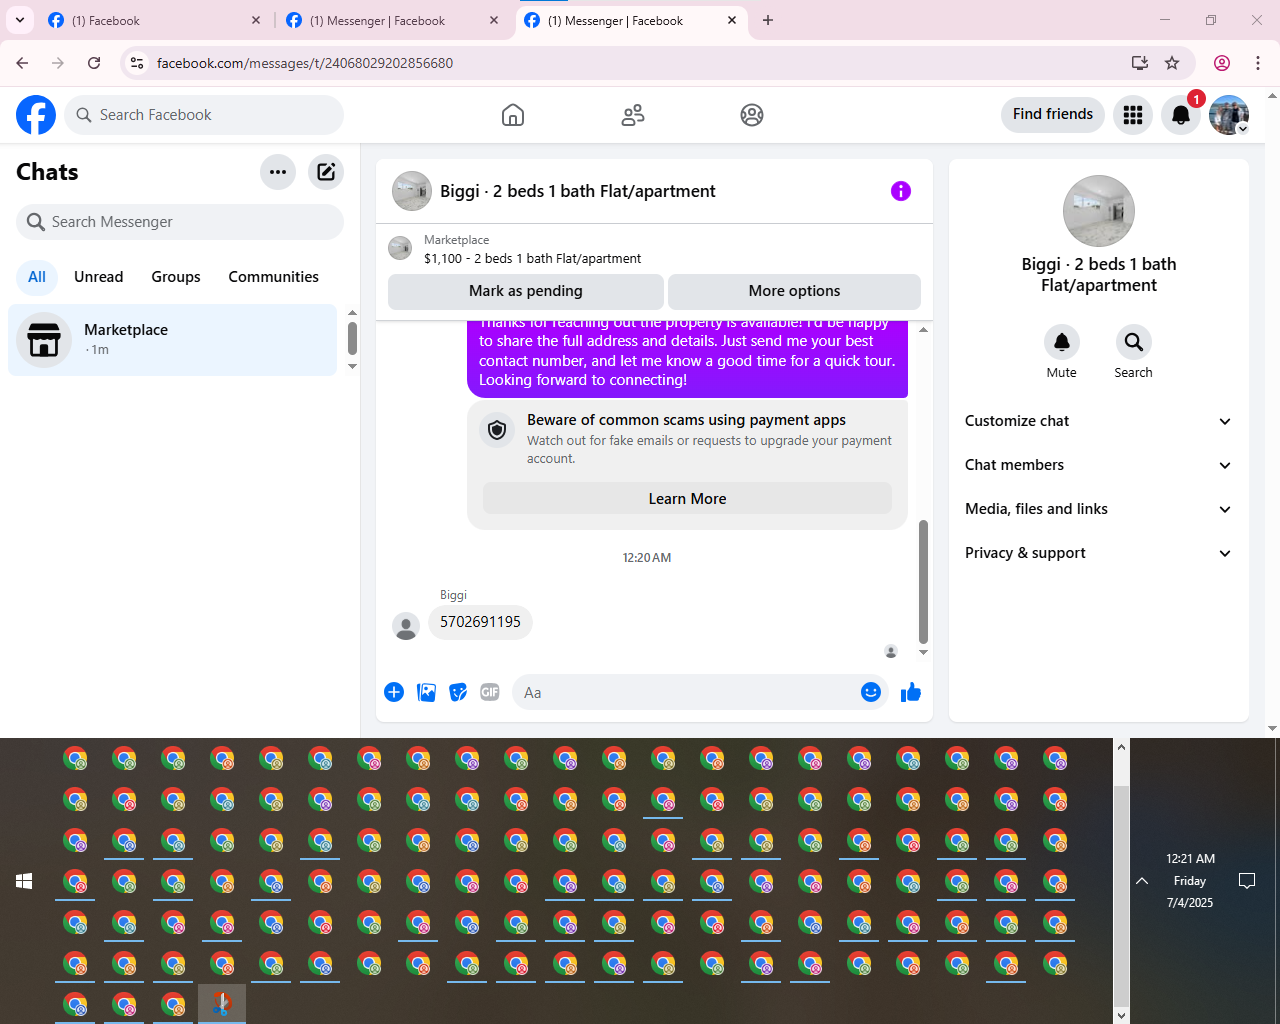The width and height of the screenshot is (1280, 1024).
Task: Select the Communities chats filter
Action: point(274,277)
